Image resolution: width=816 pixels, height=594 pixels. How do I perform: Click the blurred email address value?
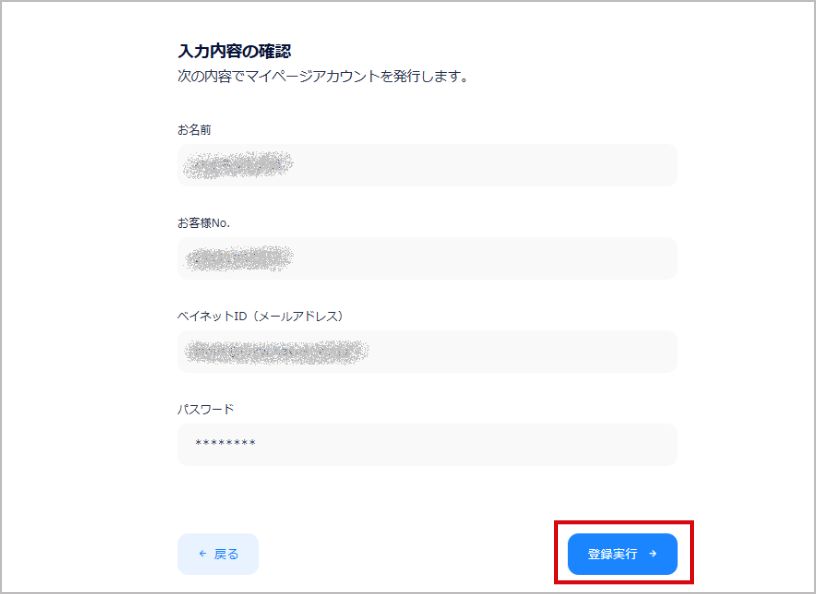(x=277, y=351)
